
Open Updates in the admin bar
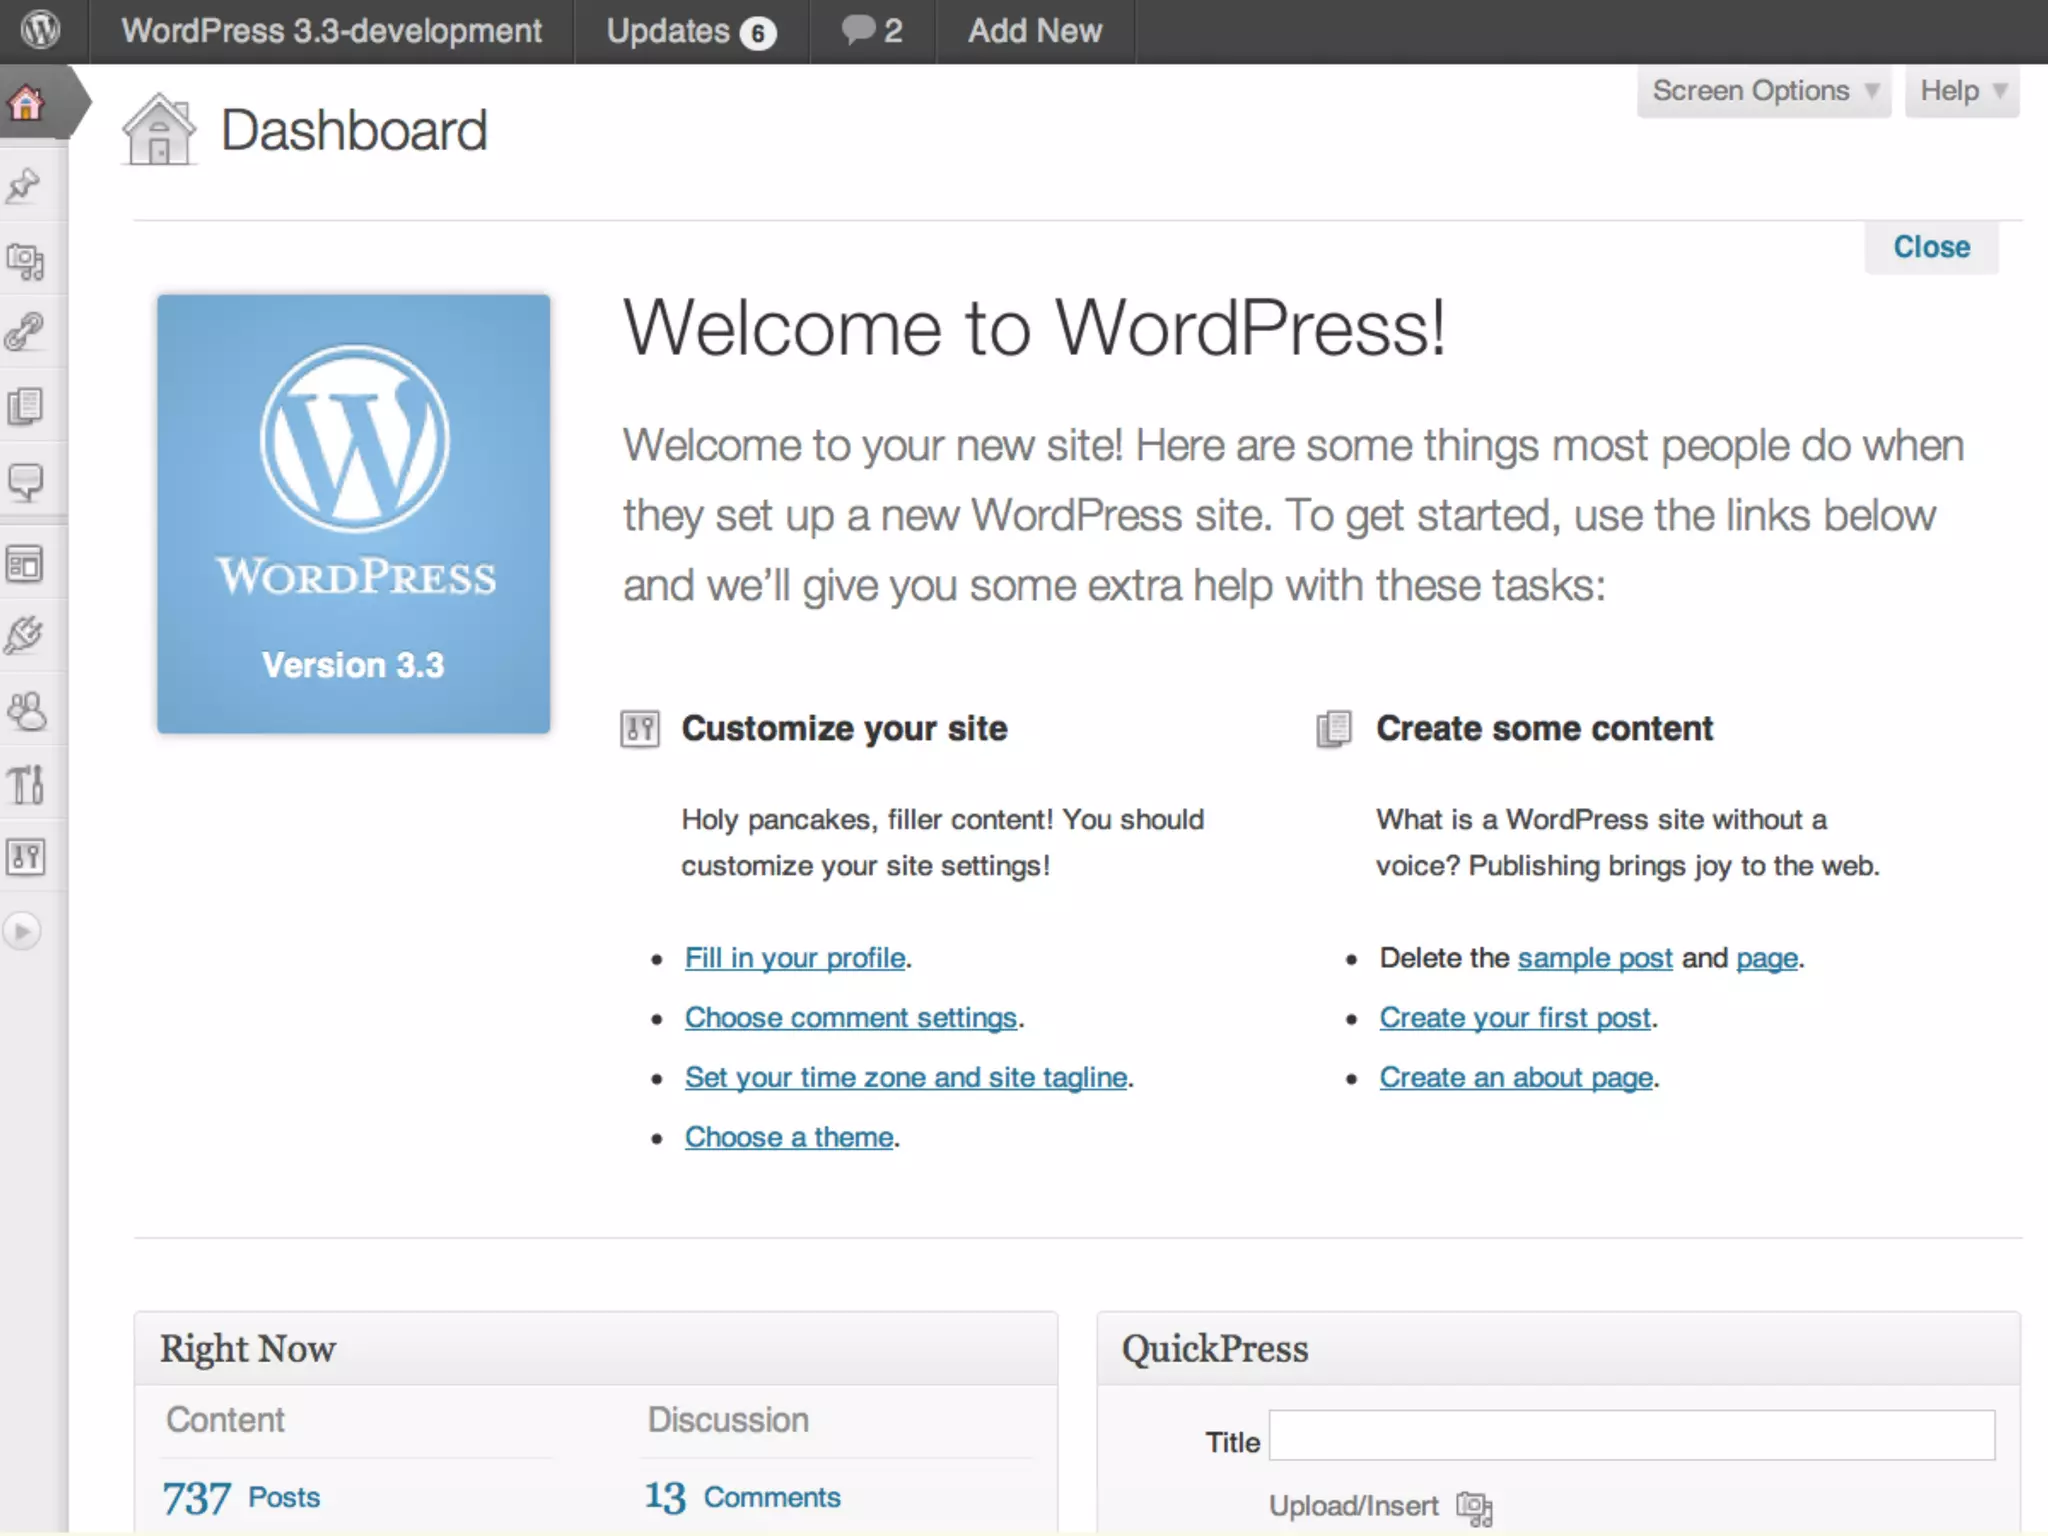690,31
